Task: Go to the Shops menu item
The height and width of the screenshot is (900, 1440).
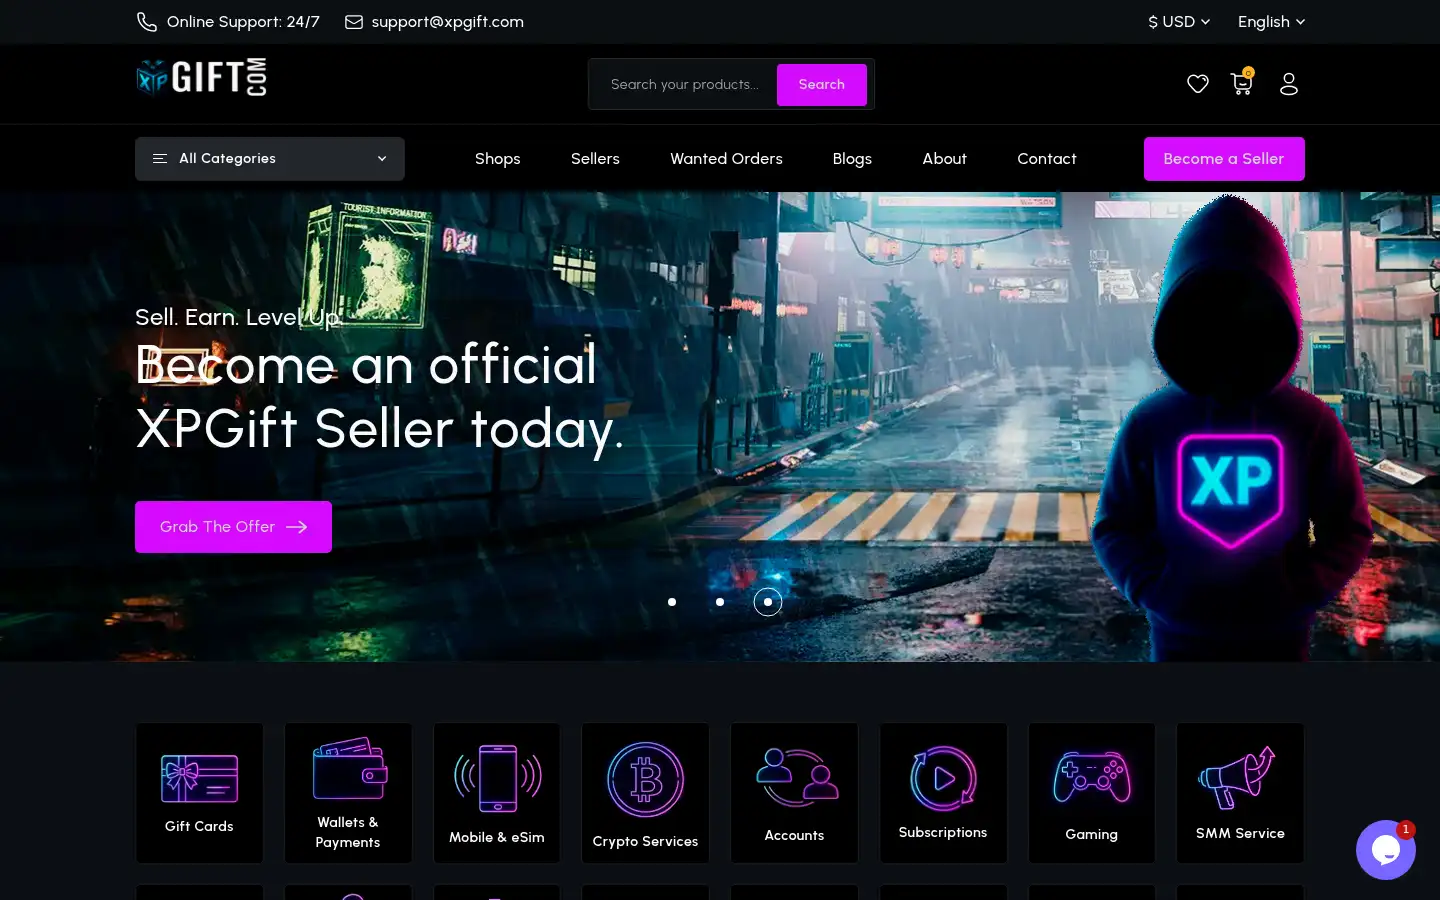Action: tap(498, 159)
